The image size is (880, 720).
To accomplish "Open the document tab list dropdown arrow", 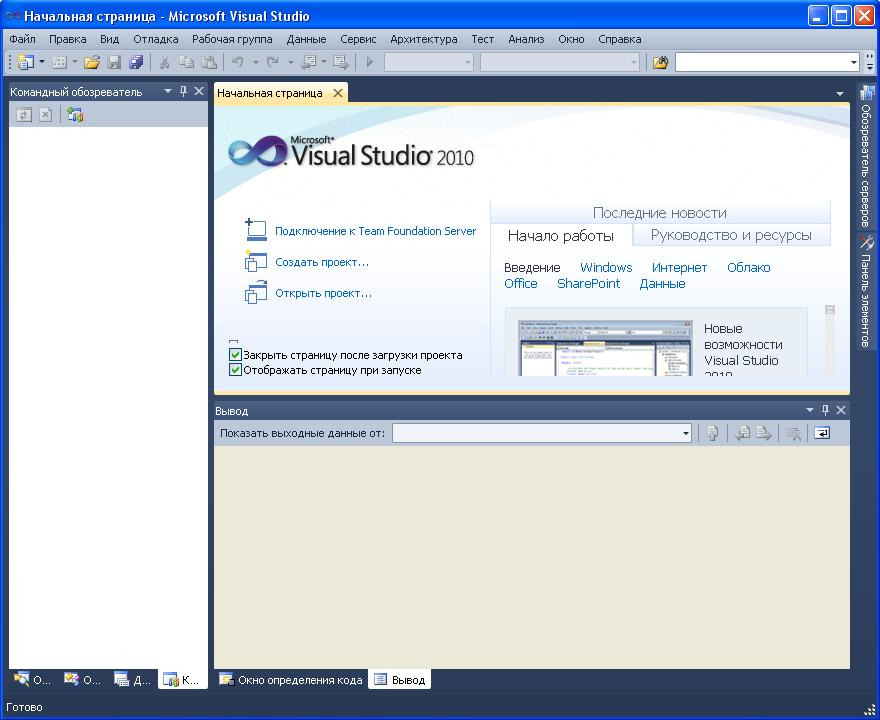I will [x=840, y=94].
